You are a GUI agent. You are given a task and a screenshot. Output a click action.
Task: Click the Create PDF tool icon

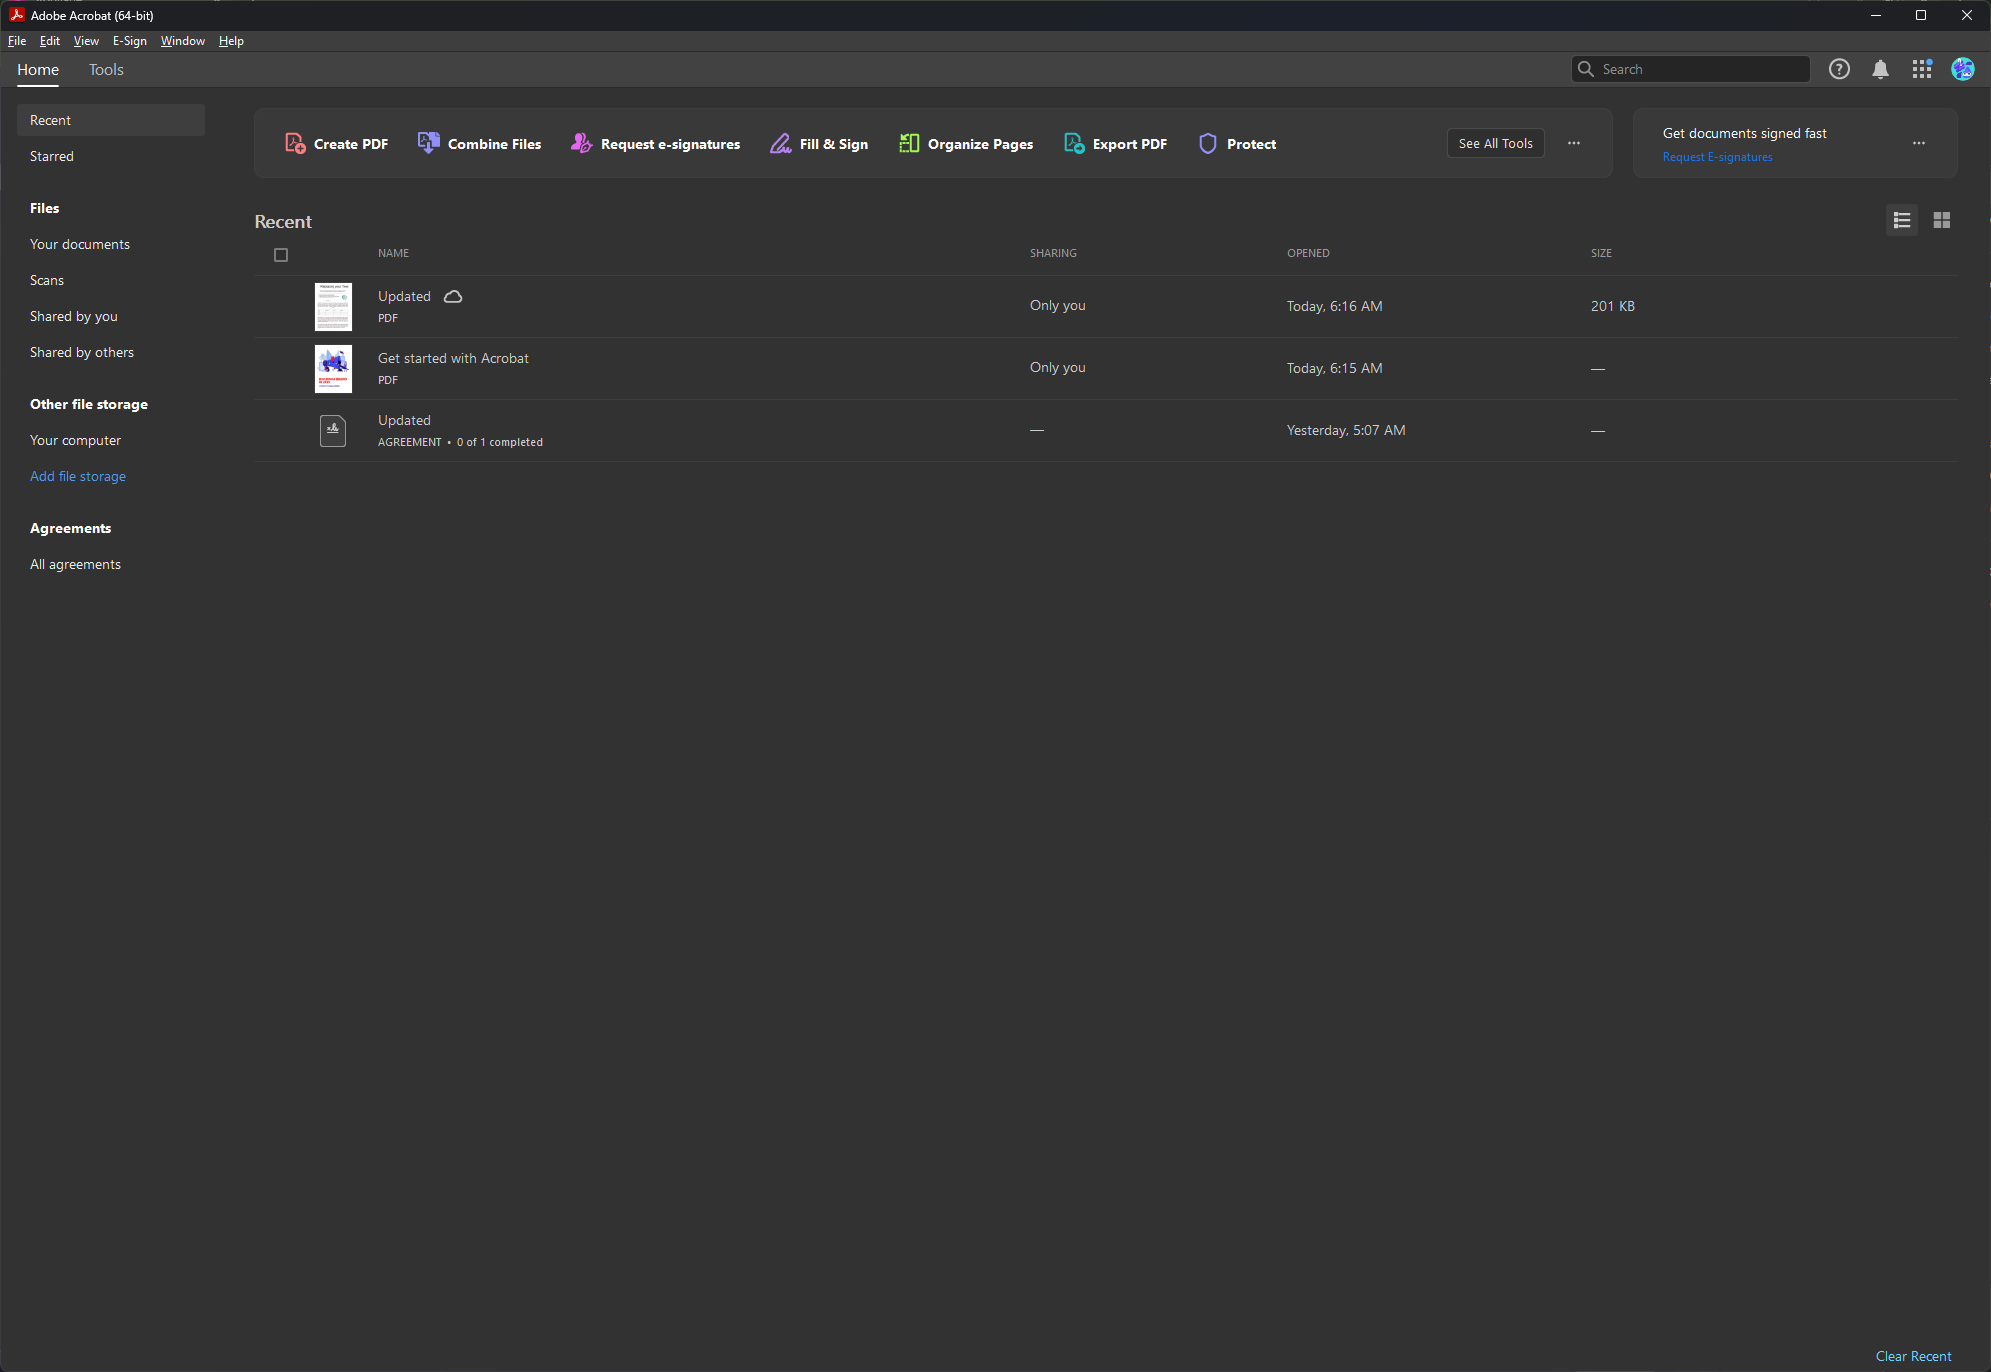(295, 143)
